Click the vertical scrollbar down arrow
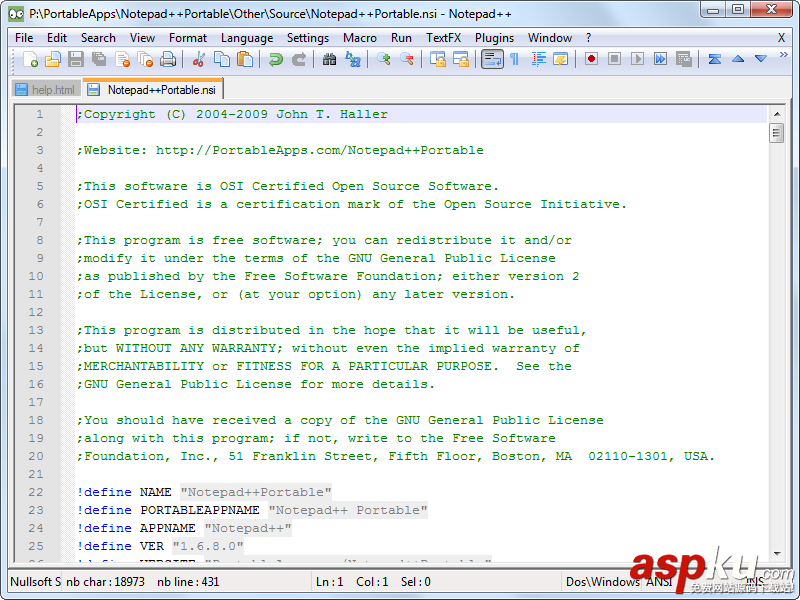The image size is (800, 600). pyautogui.click(x=777, y=553)
